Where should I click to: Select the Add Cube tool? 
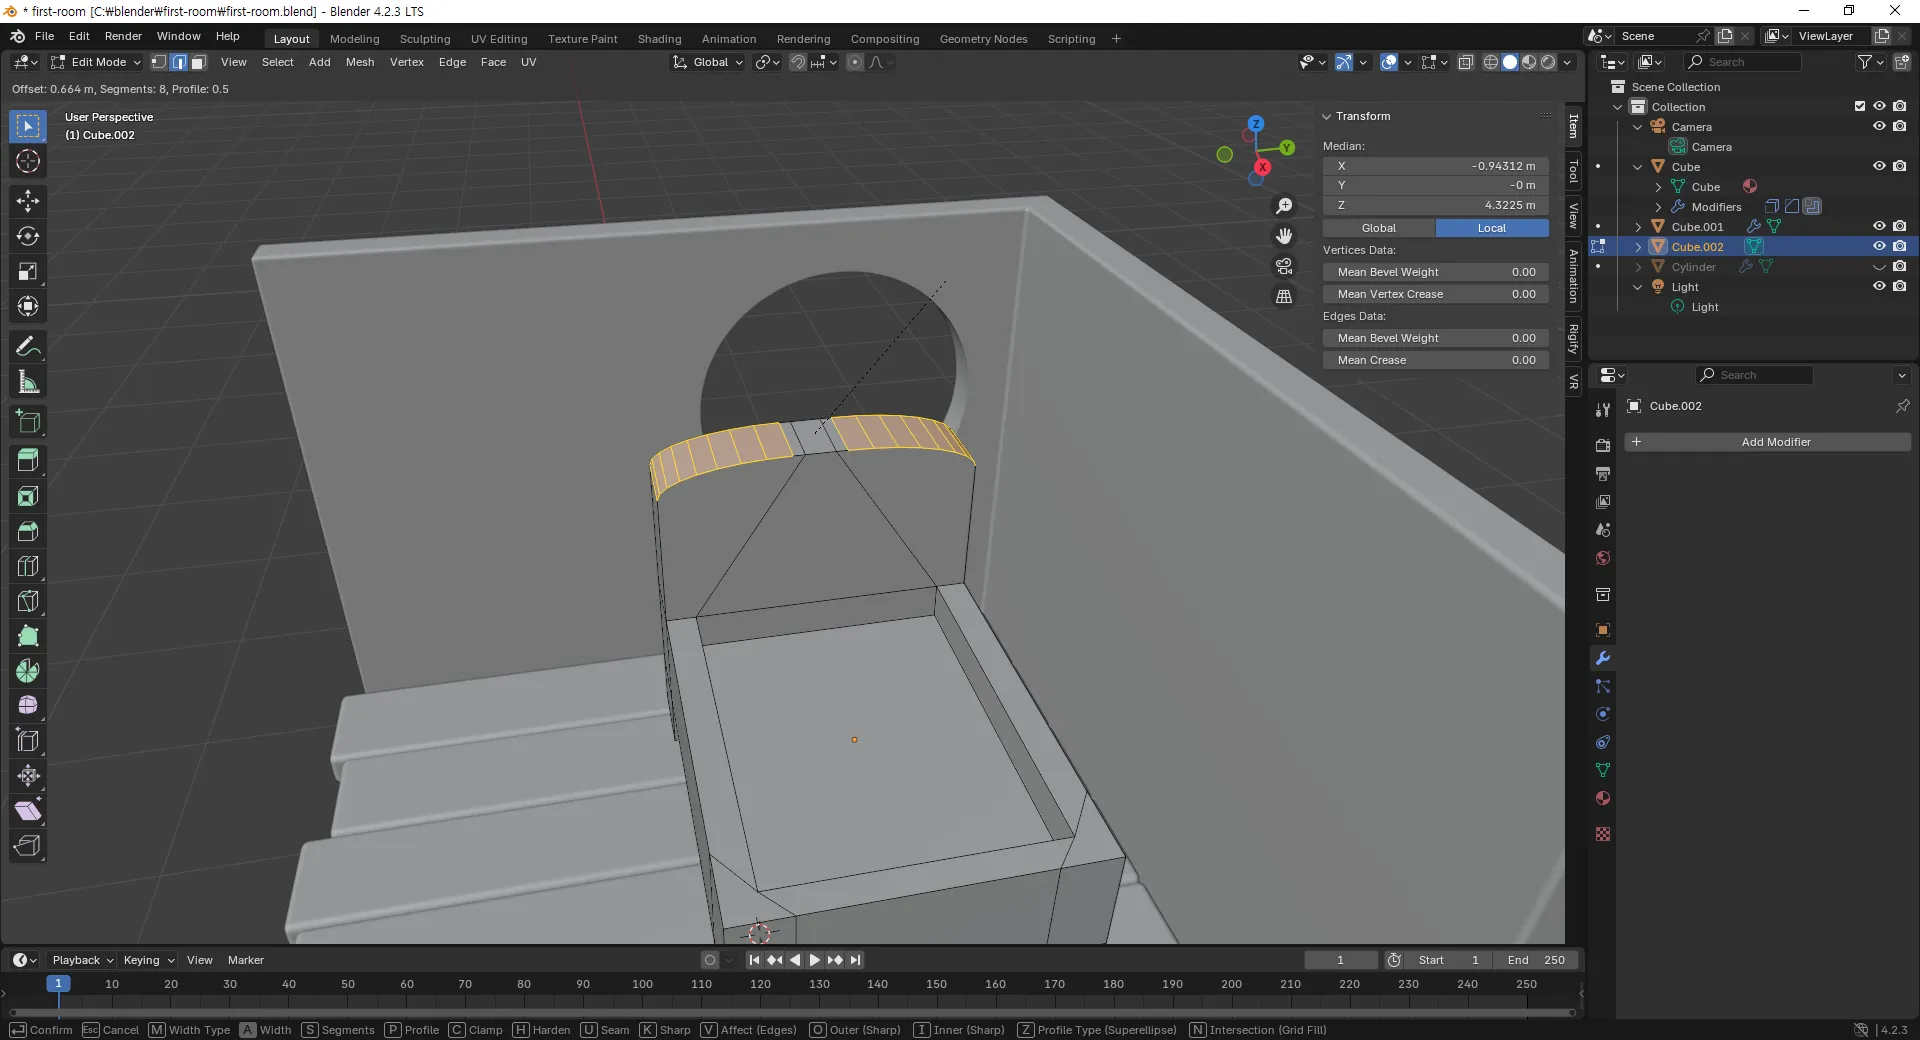pos(28,421)
